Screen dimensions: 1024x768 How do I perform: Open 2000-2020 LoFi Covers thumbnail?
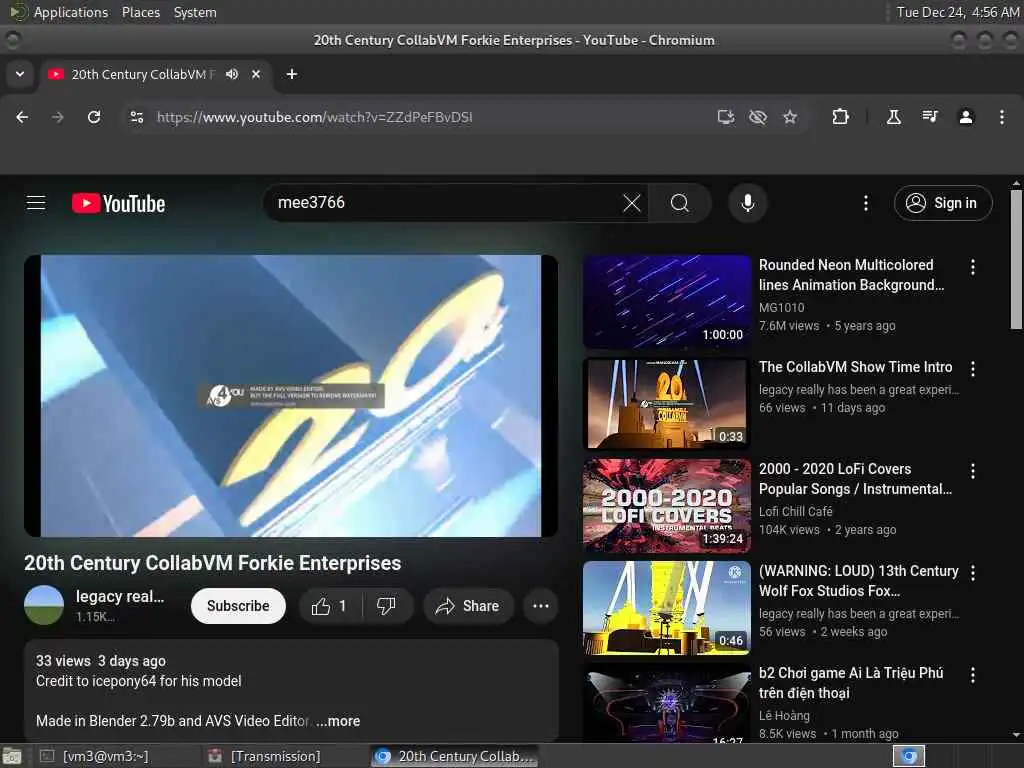point(667,505)
